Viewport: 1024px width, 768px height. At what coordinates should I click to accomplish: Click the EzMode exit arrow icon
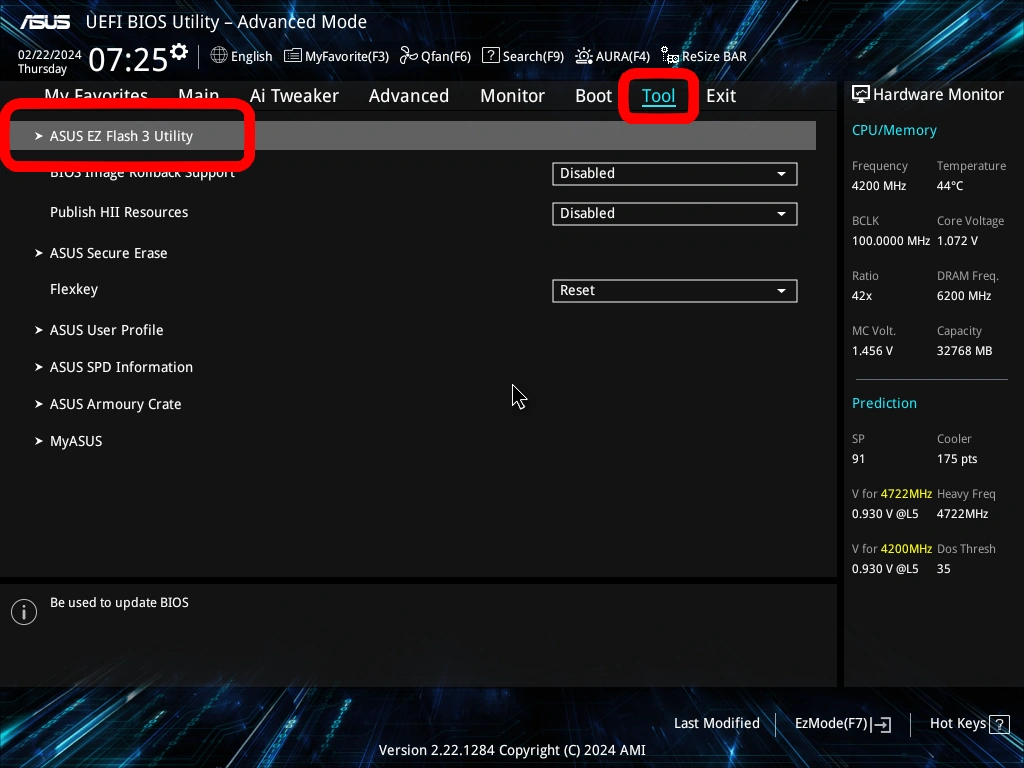[x=882, y=724]
